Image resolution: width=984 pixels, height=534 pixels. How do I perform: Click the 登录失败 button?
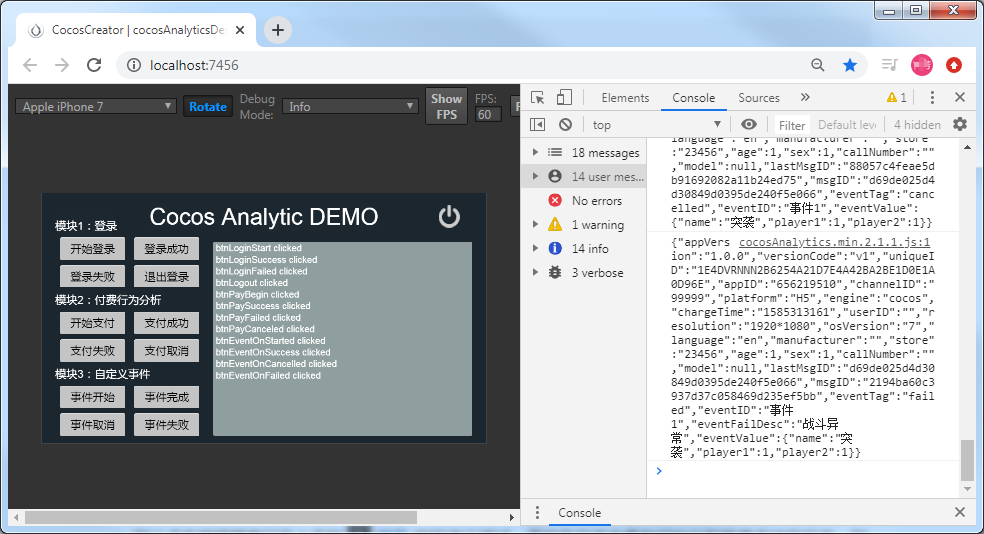[x=92, y=276]
